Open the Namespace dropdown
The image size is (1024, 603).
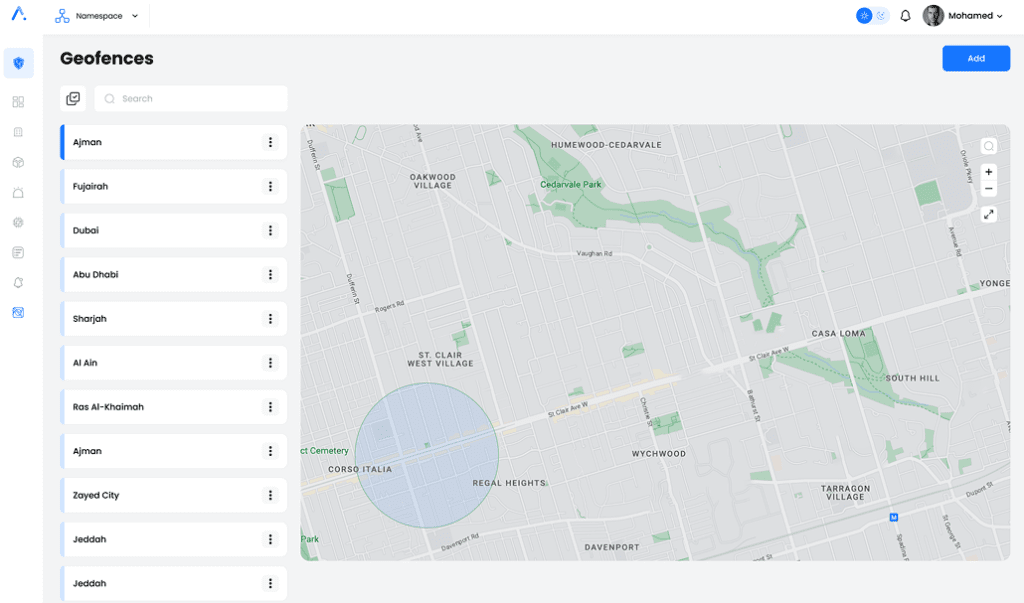tap(98, 16)
